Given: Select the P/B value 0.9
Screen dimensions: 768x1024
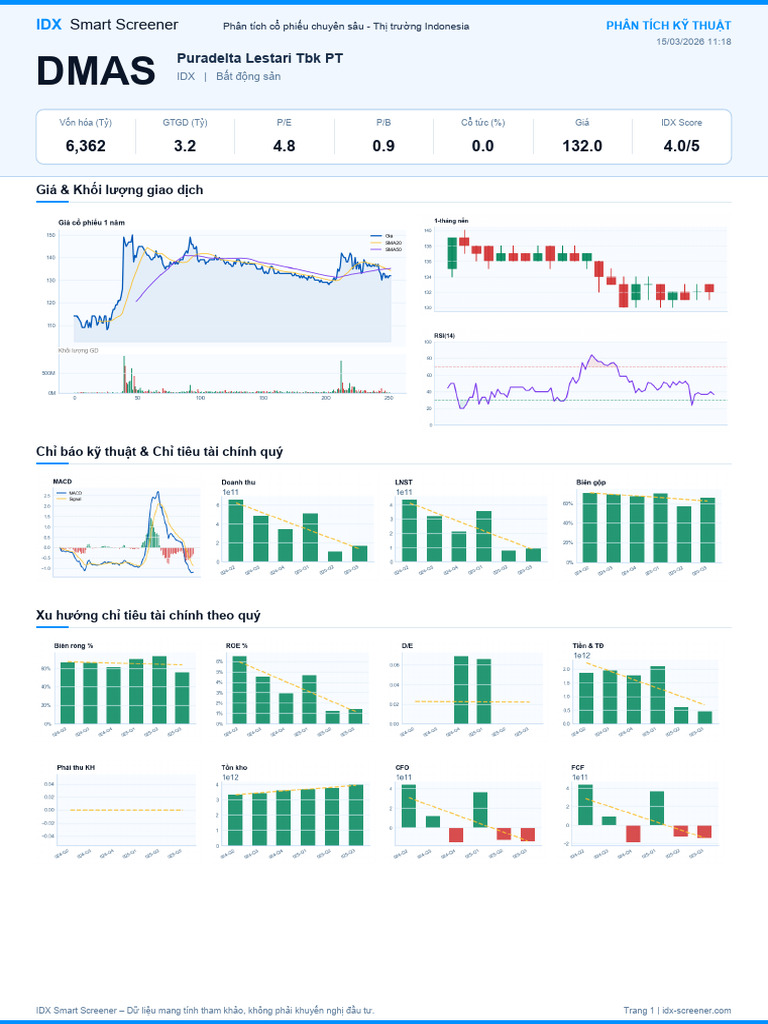Looking at the screenshot, I should click(x=383, y=146).
